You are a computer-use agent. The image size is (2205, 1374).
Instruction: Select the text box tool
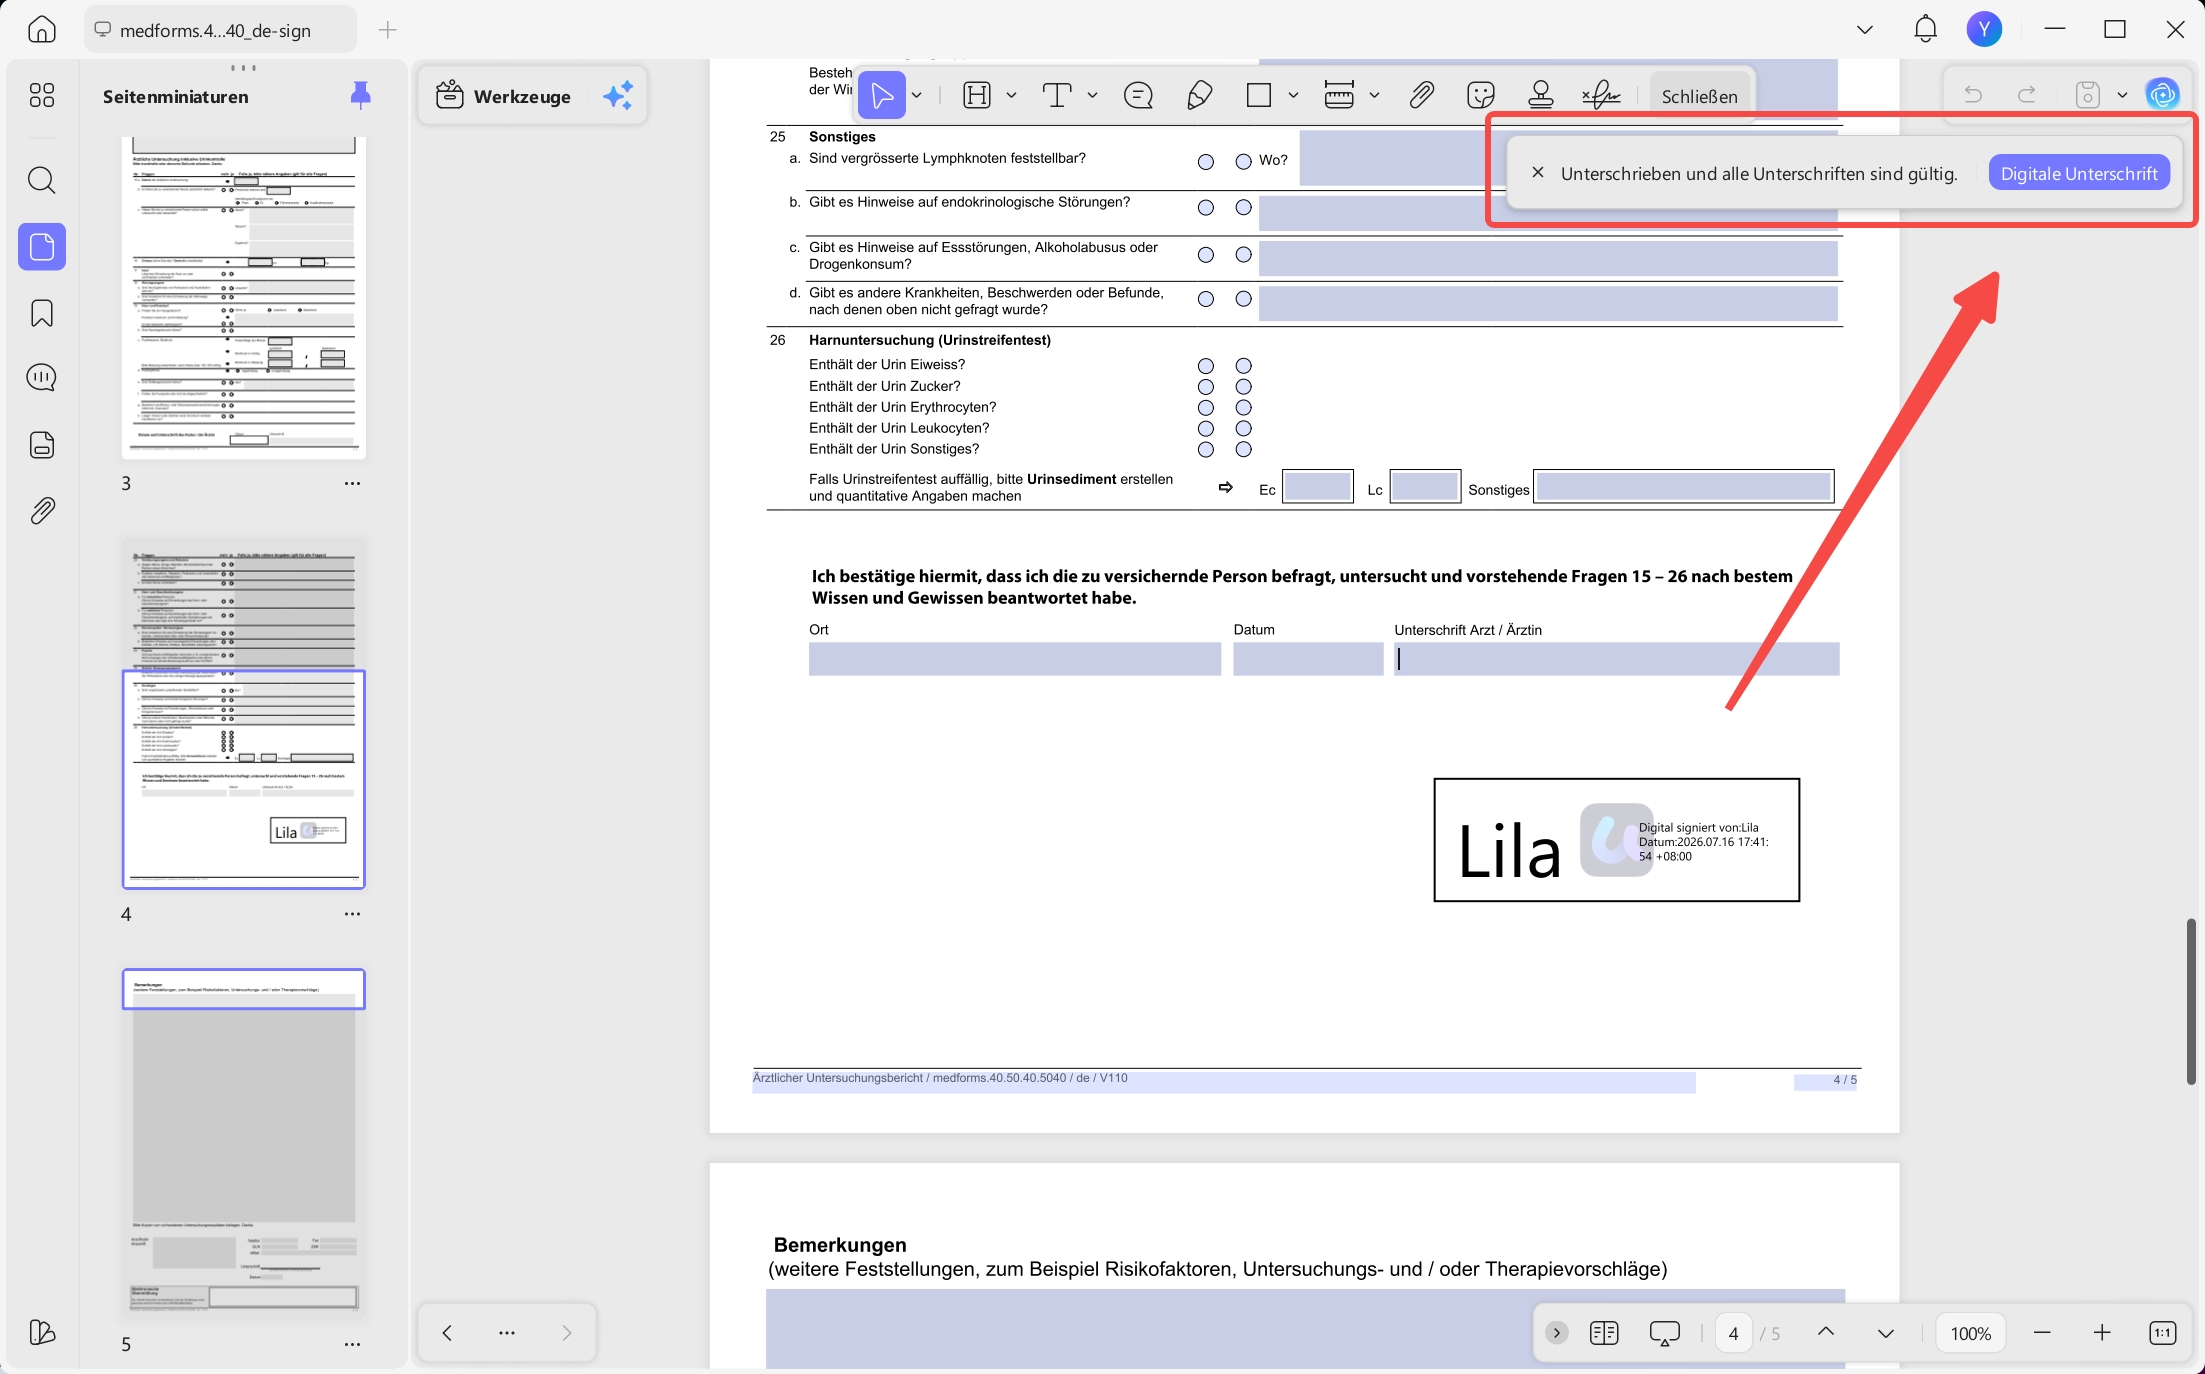(1057, 96)
